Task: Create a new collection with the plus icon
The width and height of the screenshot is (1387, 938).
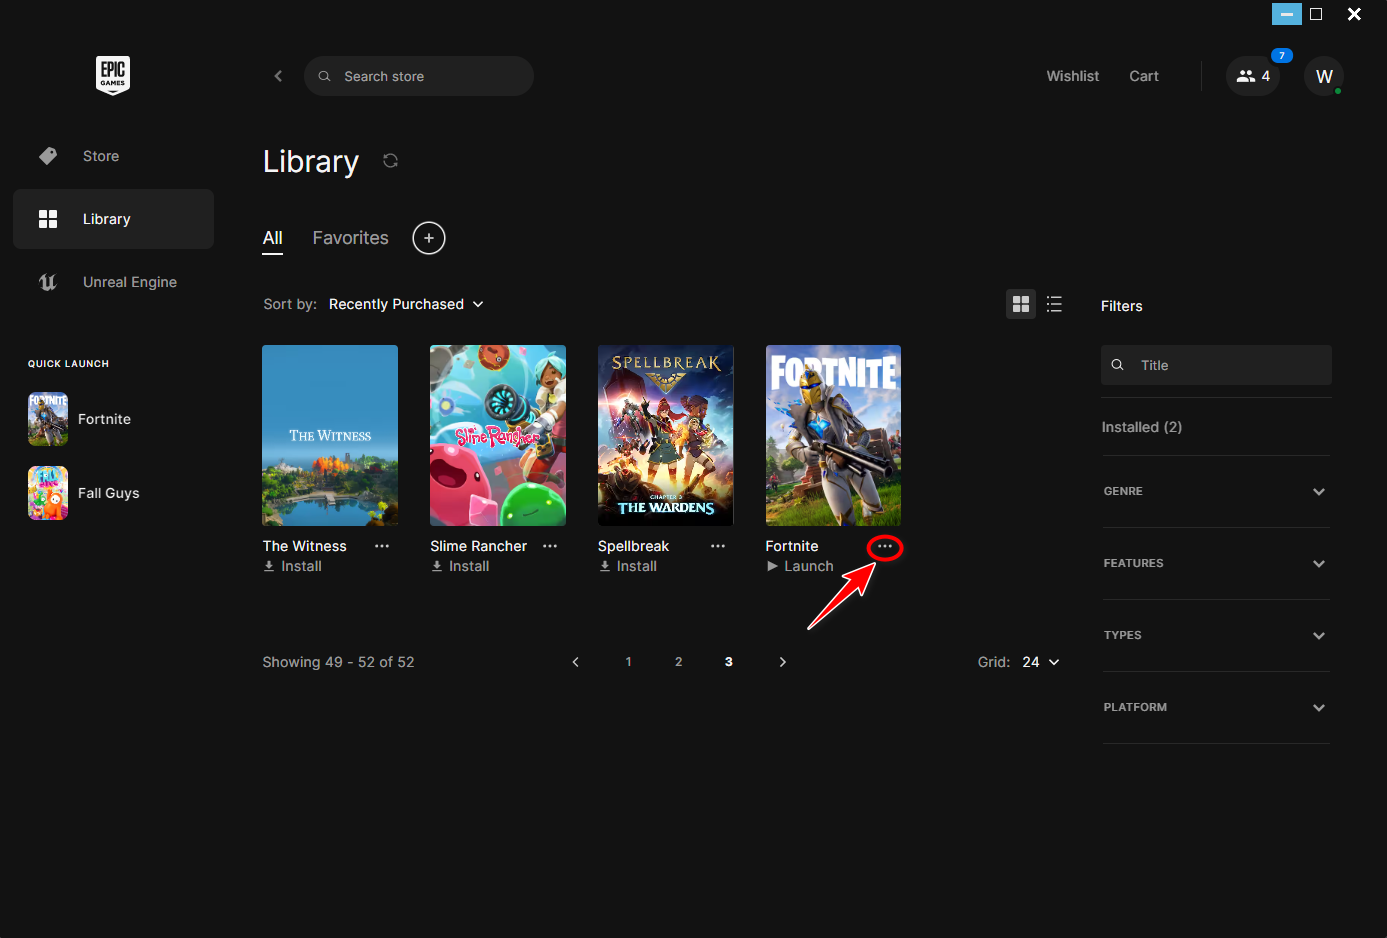Action: point(429,238)
